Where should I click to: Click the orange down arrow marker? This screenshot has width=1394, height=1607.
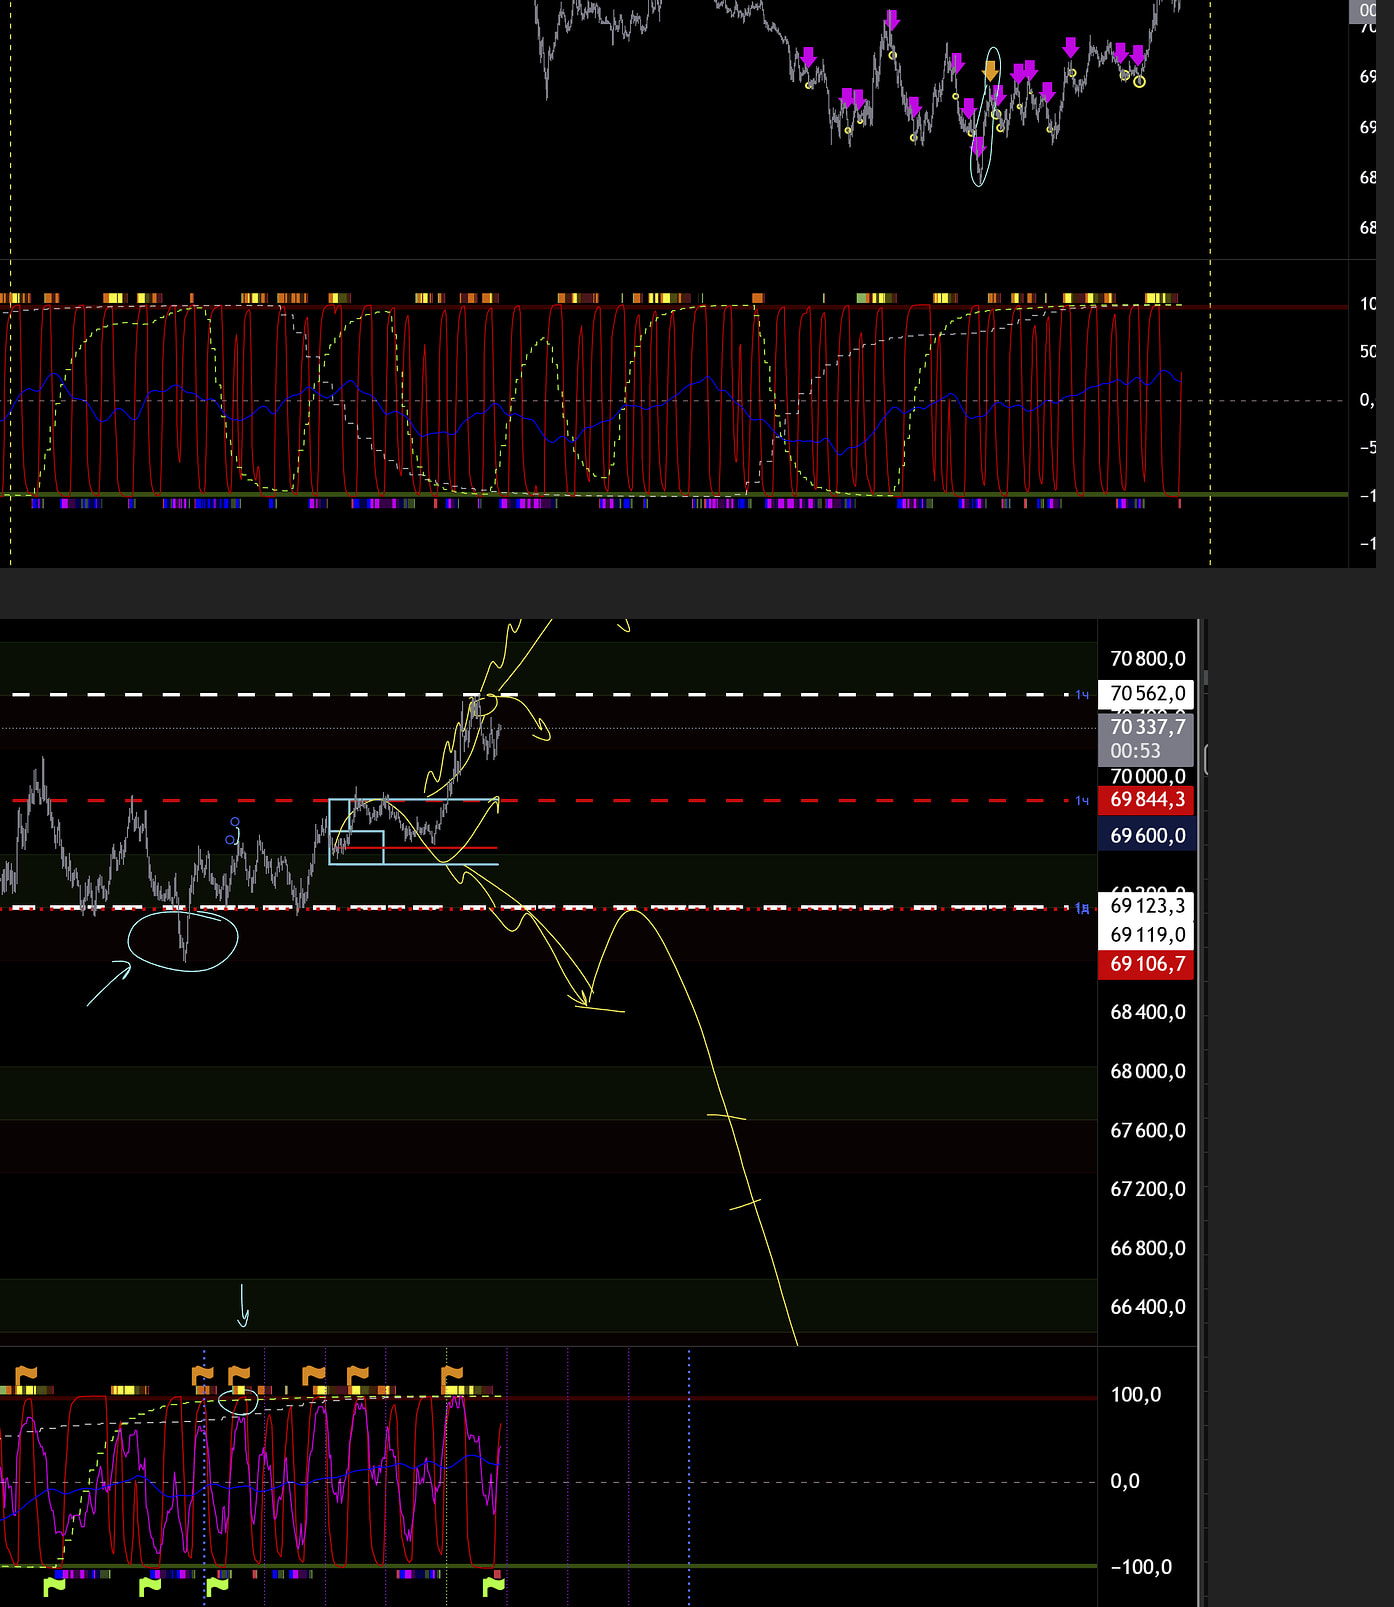[x=990, y=70]
